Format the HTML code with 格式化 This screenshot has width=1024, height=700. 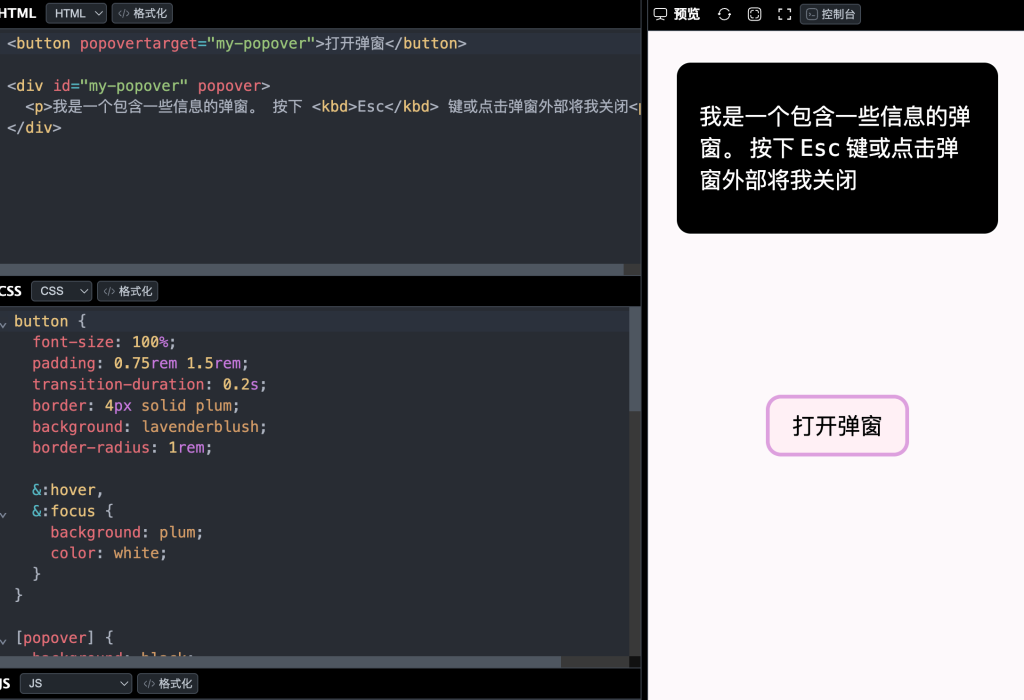(x=141, y=13)
